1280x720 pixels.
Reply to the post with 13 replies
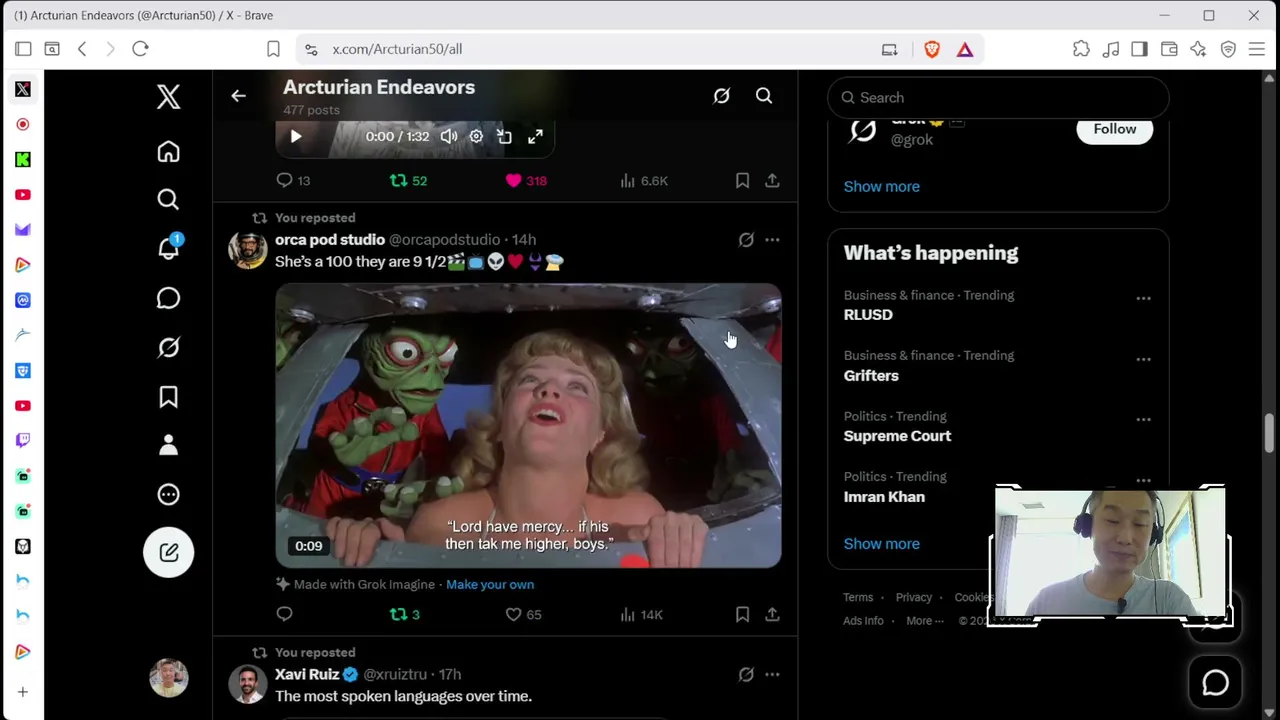tap(293, 181)
